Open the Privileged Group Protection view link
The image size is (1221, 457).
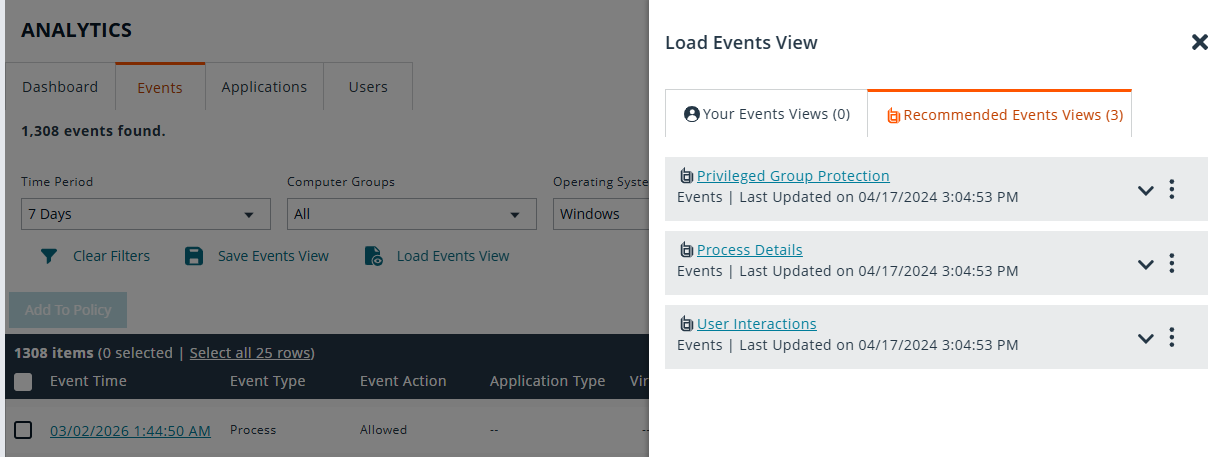793,176
